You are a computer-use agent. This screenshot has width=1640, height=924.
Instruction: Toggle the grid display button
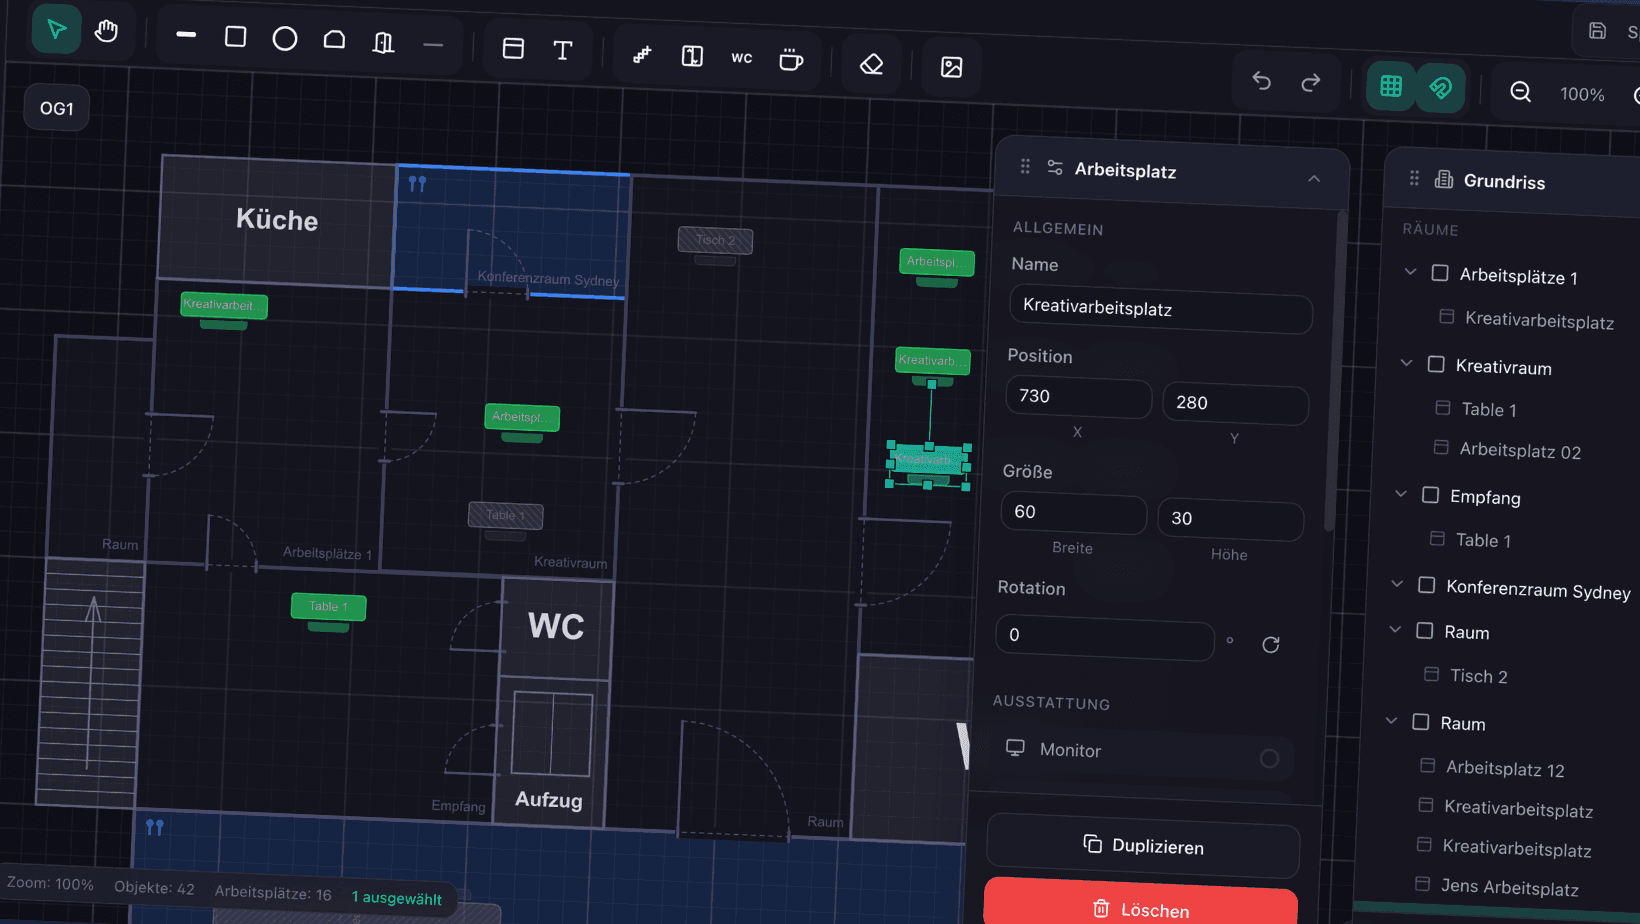coord(1391,86)
